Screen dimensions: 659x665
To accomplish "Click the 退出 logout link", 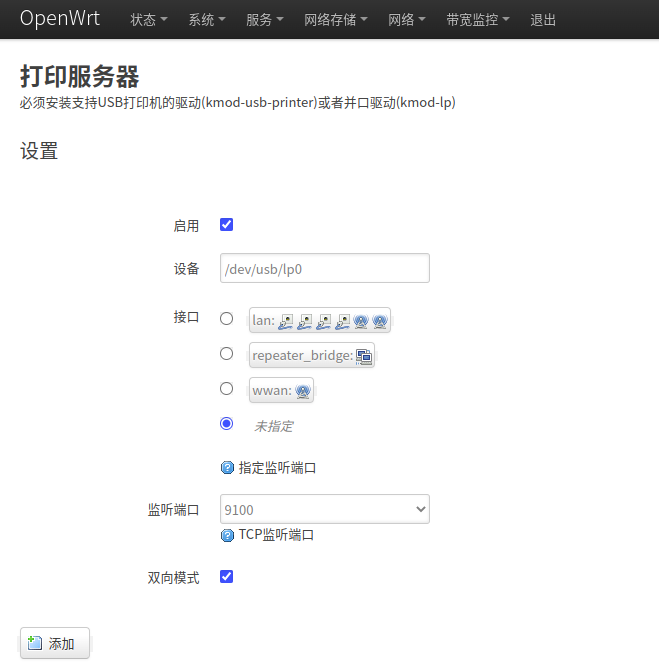I will coord(543,20).
